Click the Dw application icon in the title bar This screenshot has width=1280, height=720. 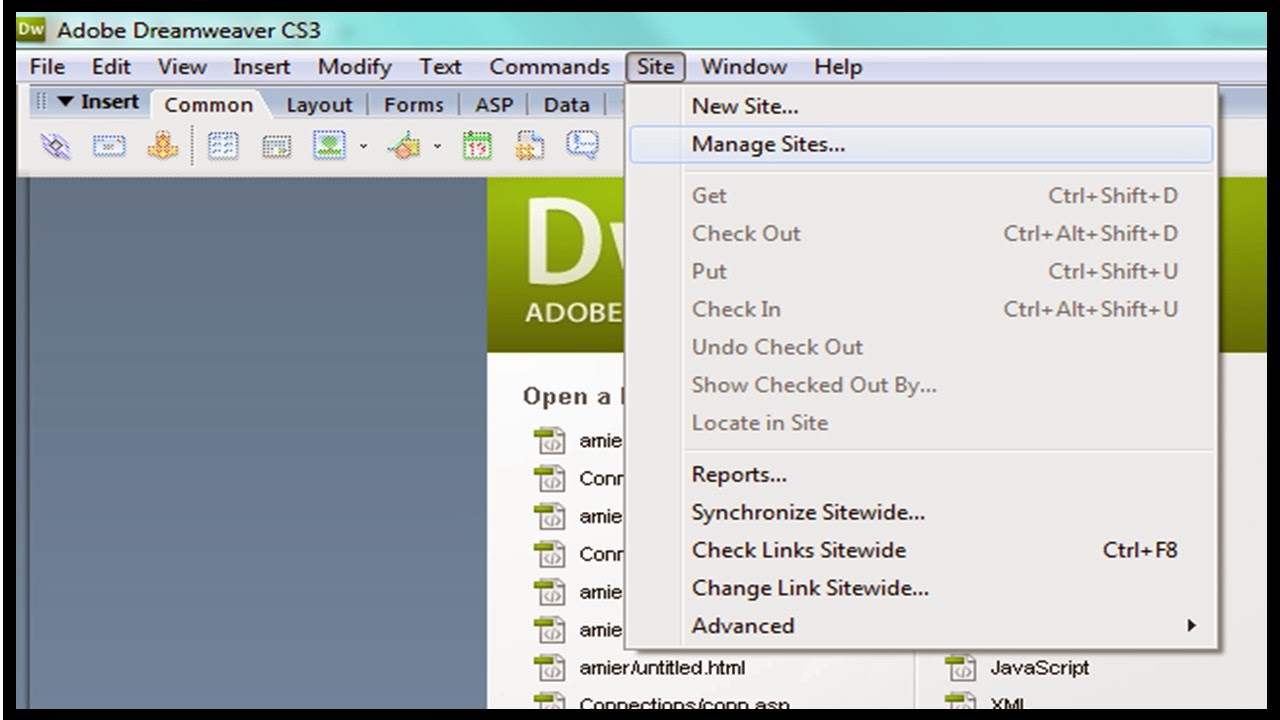[x=32, y=30]
